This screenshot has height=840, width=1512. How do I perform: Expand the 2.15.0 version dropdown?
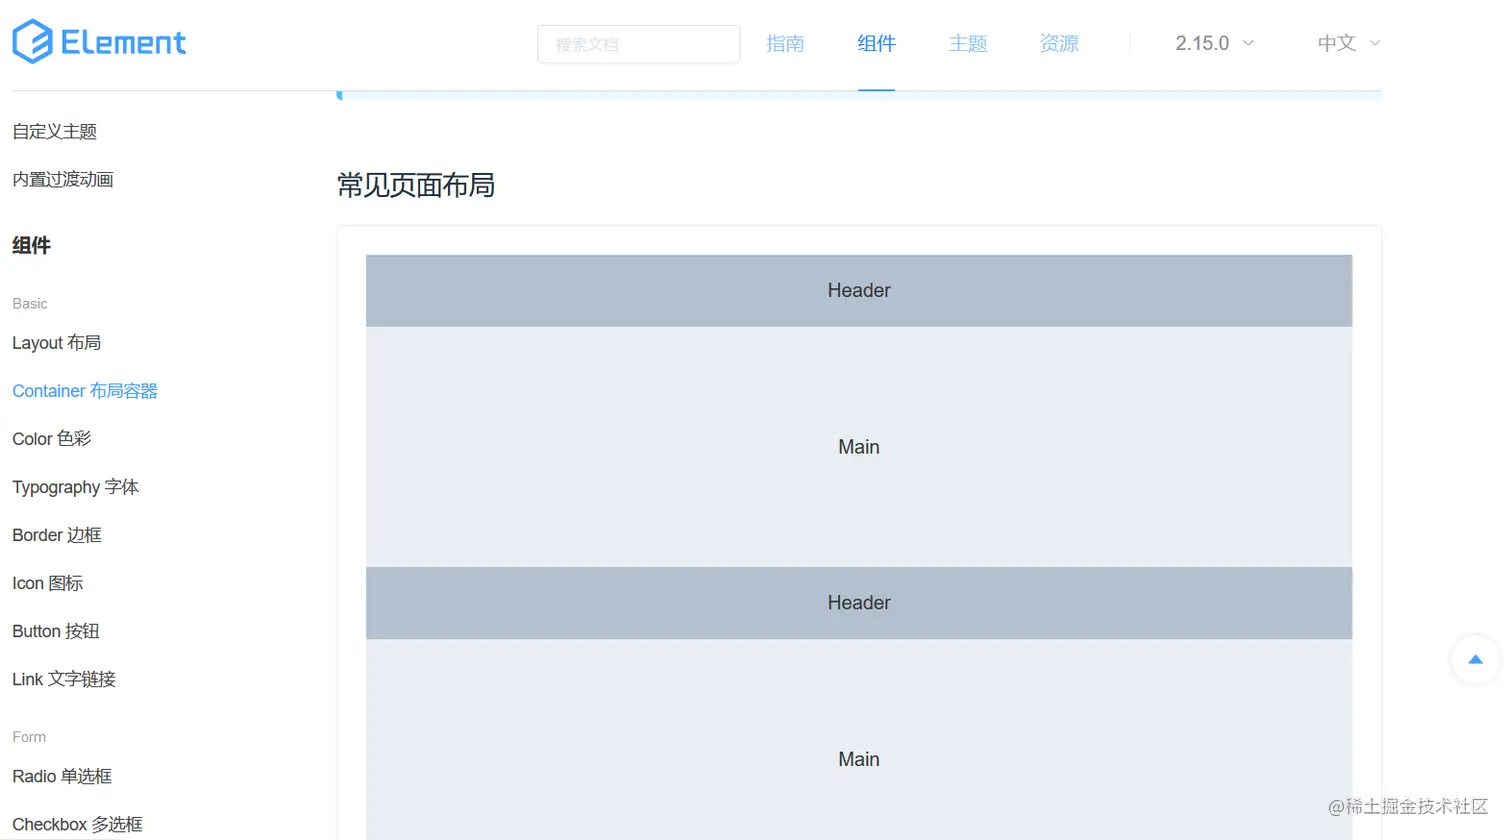[1214, 43]
